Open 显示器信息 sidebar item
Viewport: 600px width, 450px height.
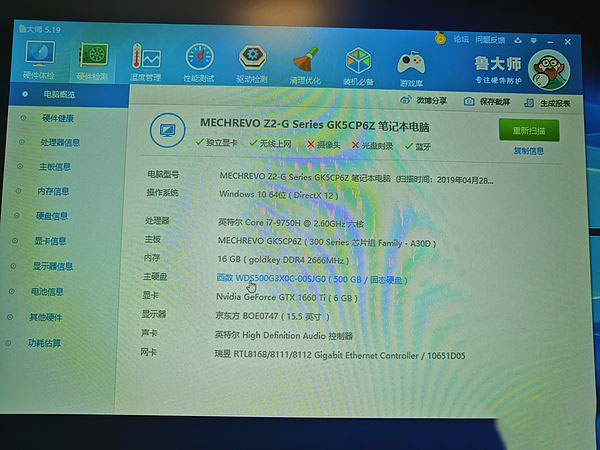pos(52,266)
